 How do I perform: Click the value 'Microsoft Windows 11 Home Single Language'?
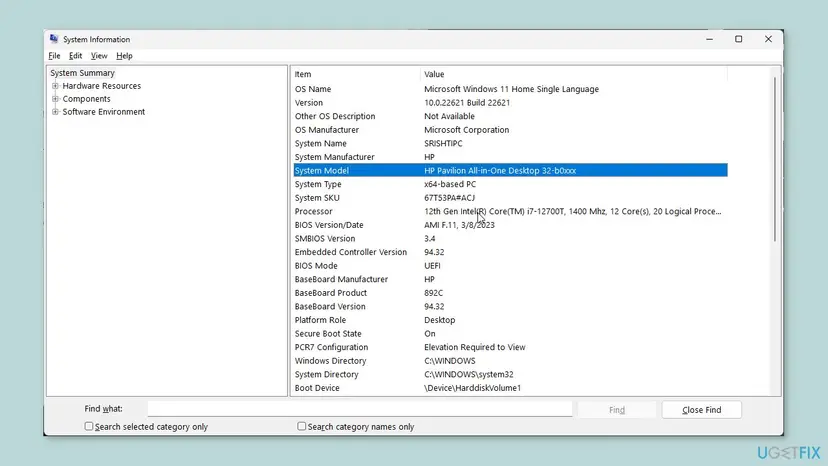[x=511, y=89]
